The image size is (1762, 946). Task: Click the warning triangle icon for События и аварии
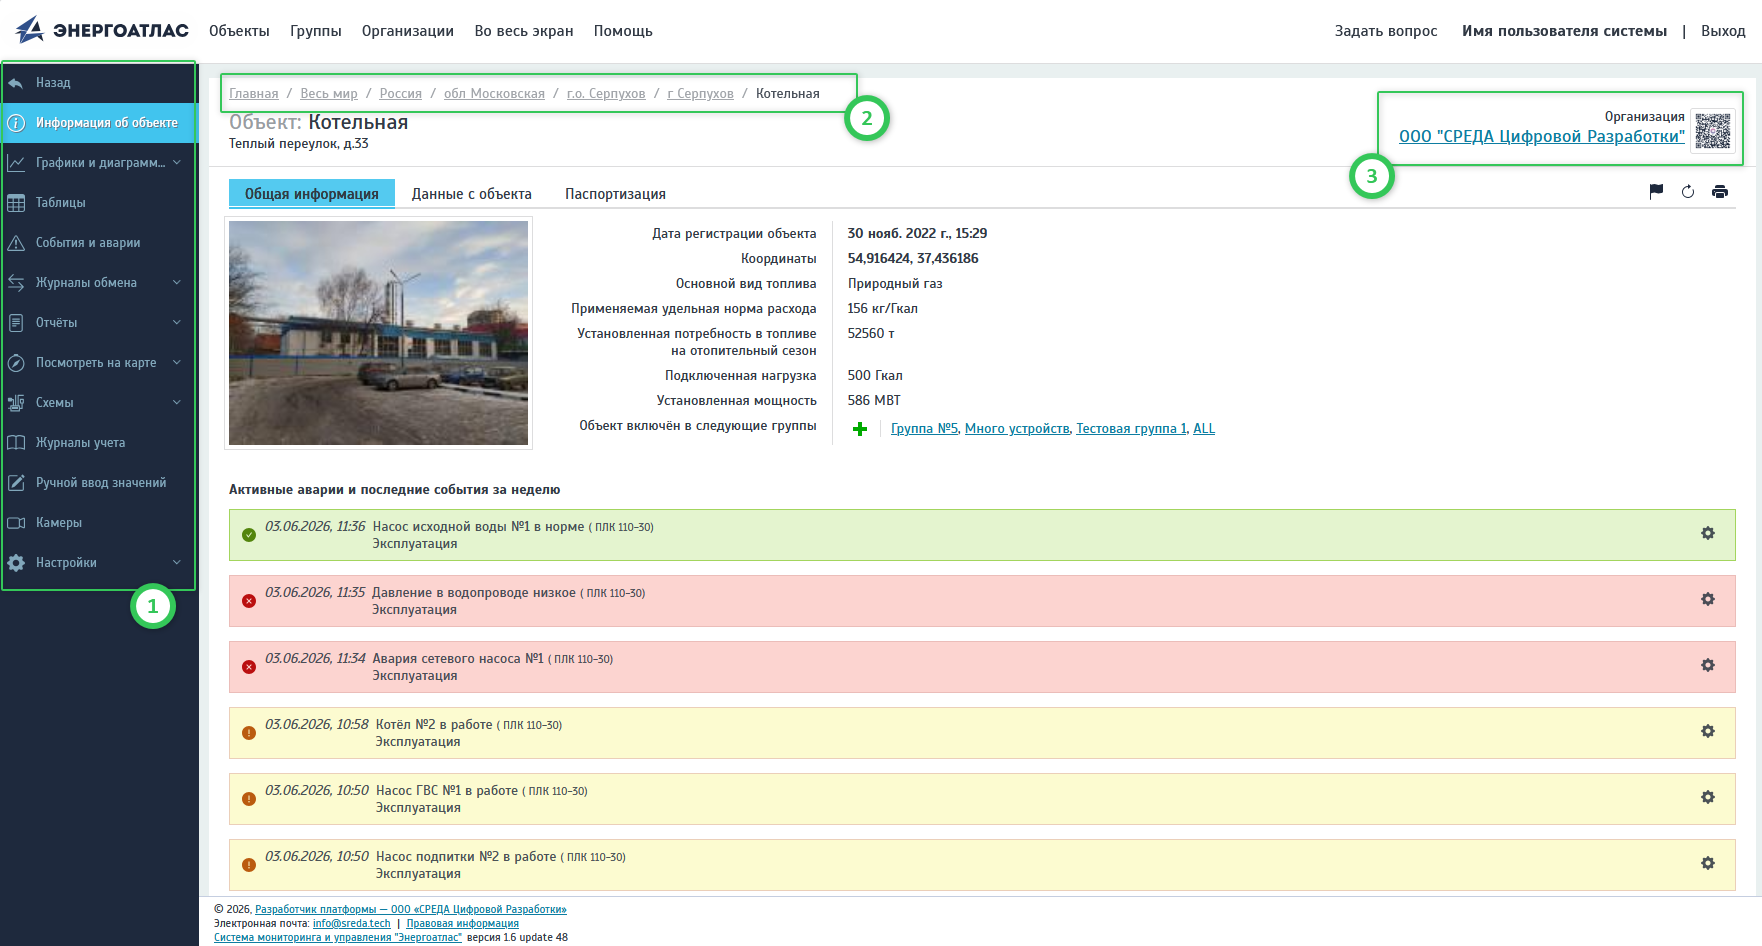[16, 243]
